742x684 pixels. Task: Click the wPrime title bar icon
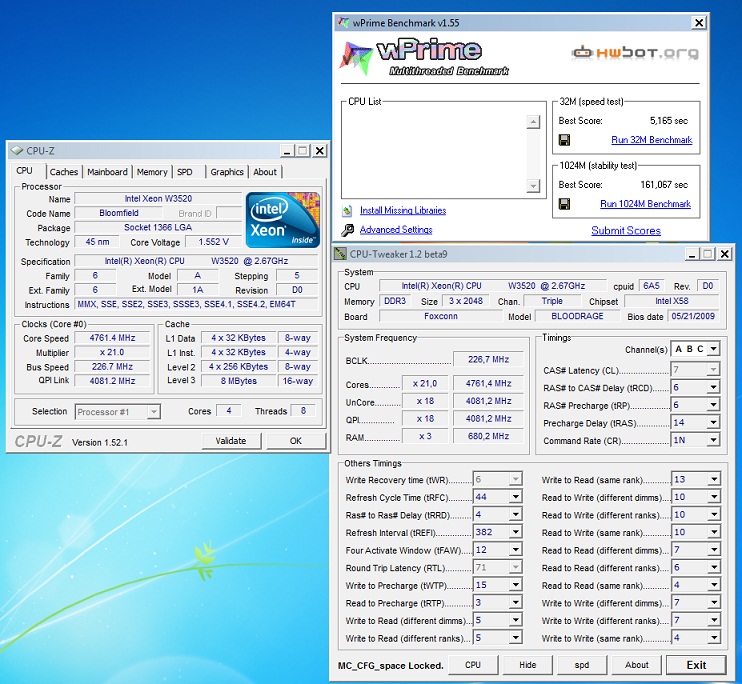343,23
